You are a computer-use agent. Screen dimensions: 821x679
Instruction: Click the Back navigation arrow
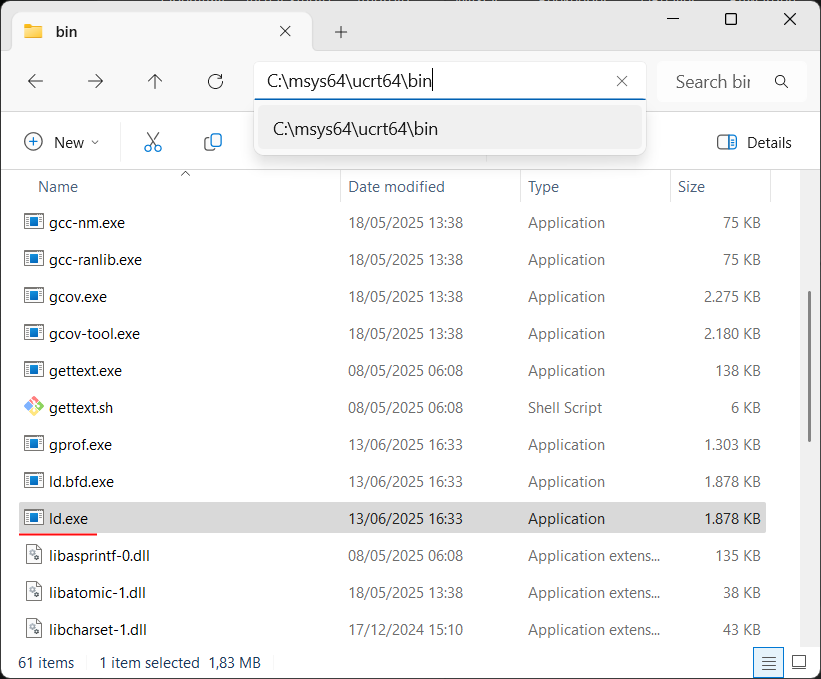click(35, 81)
